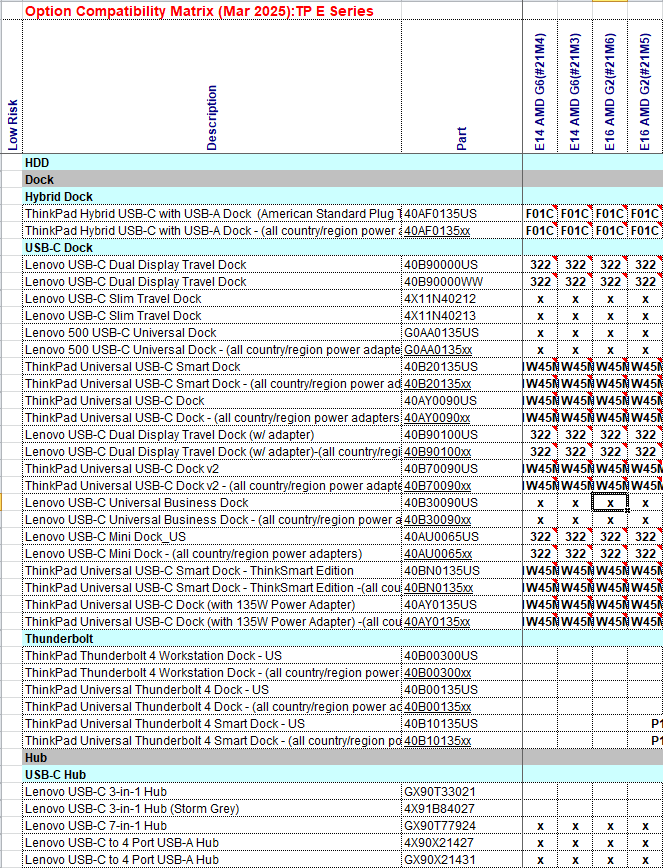The width and height of the screenshot is (663, 868).
Task: Select the Option Compatibility Matrix title cell
Action: pyautogui.click(x=211, y=11)
